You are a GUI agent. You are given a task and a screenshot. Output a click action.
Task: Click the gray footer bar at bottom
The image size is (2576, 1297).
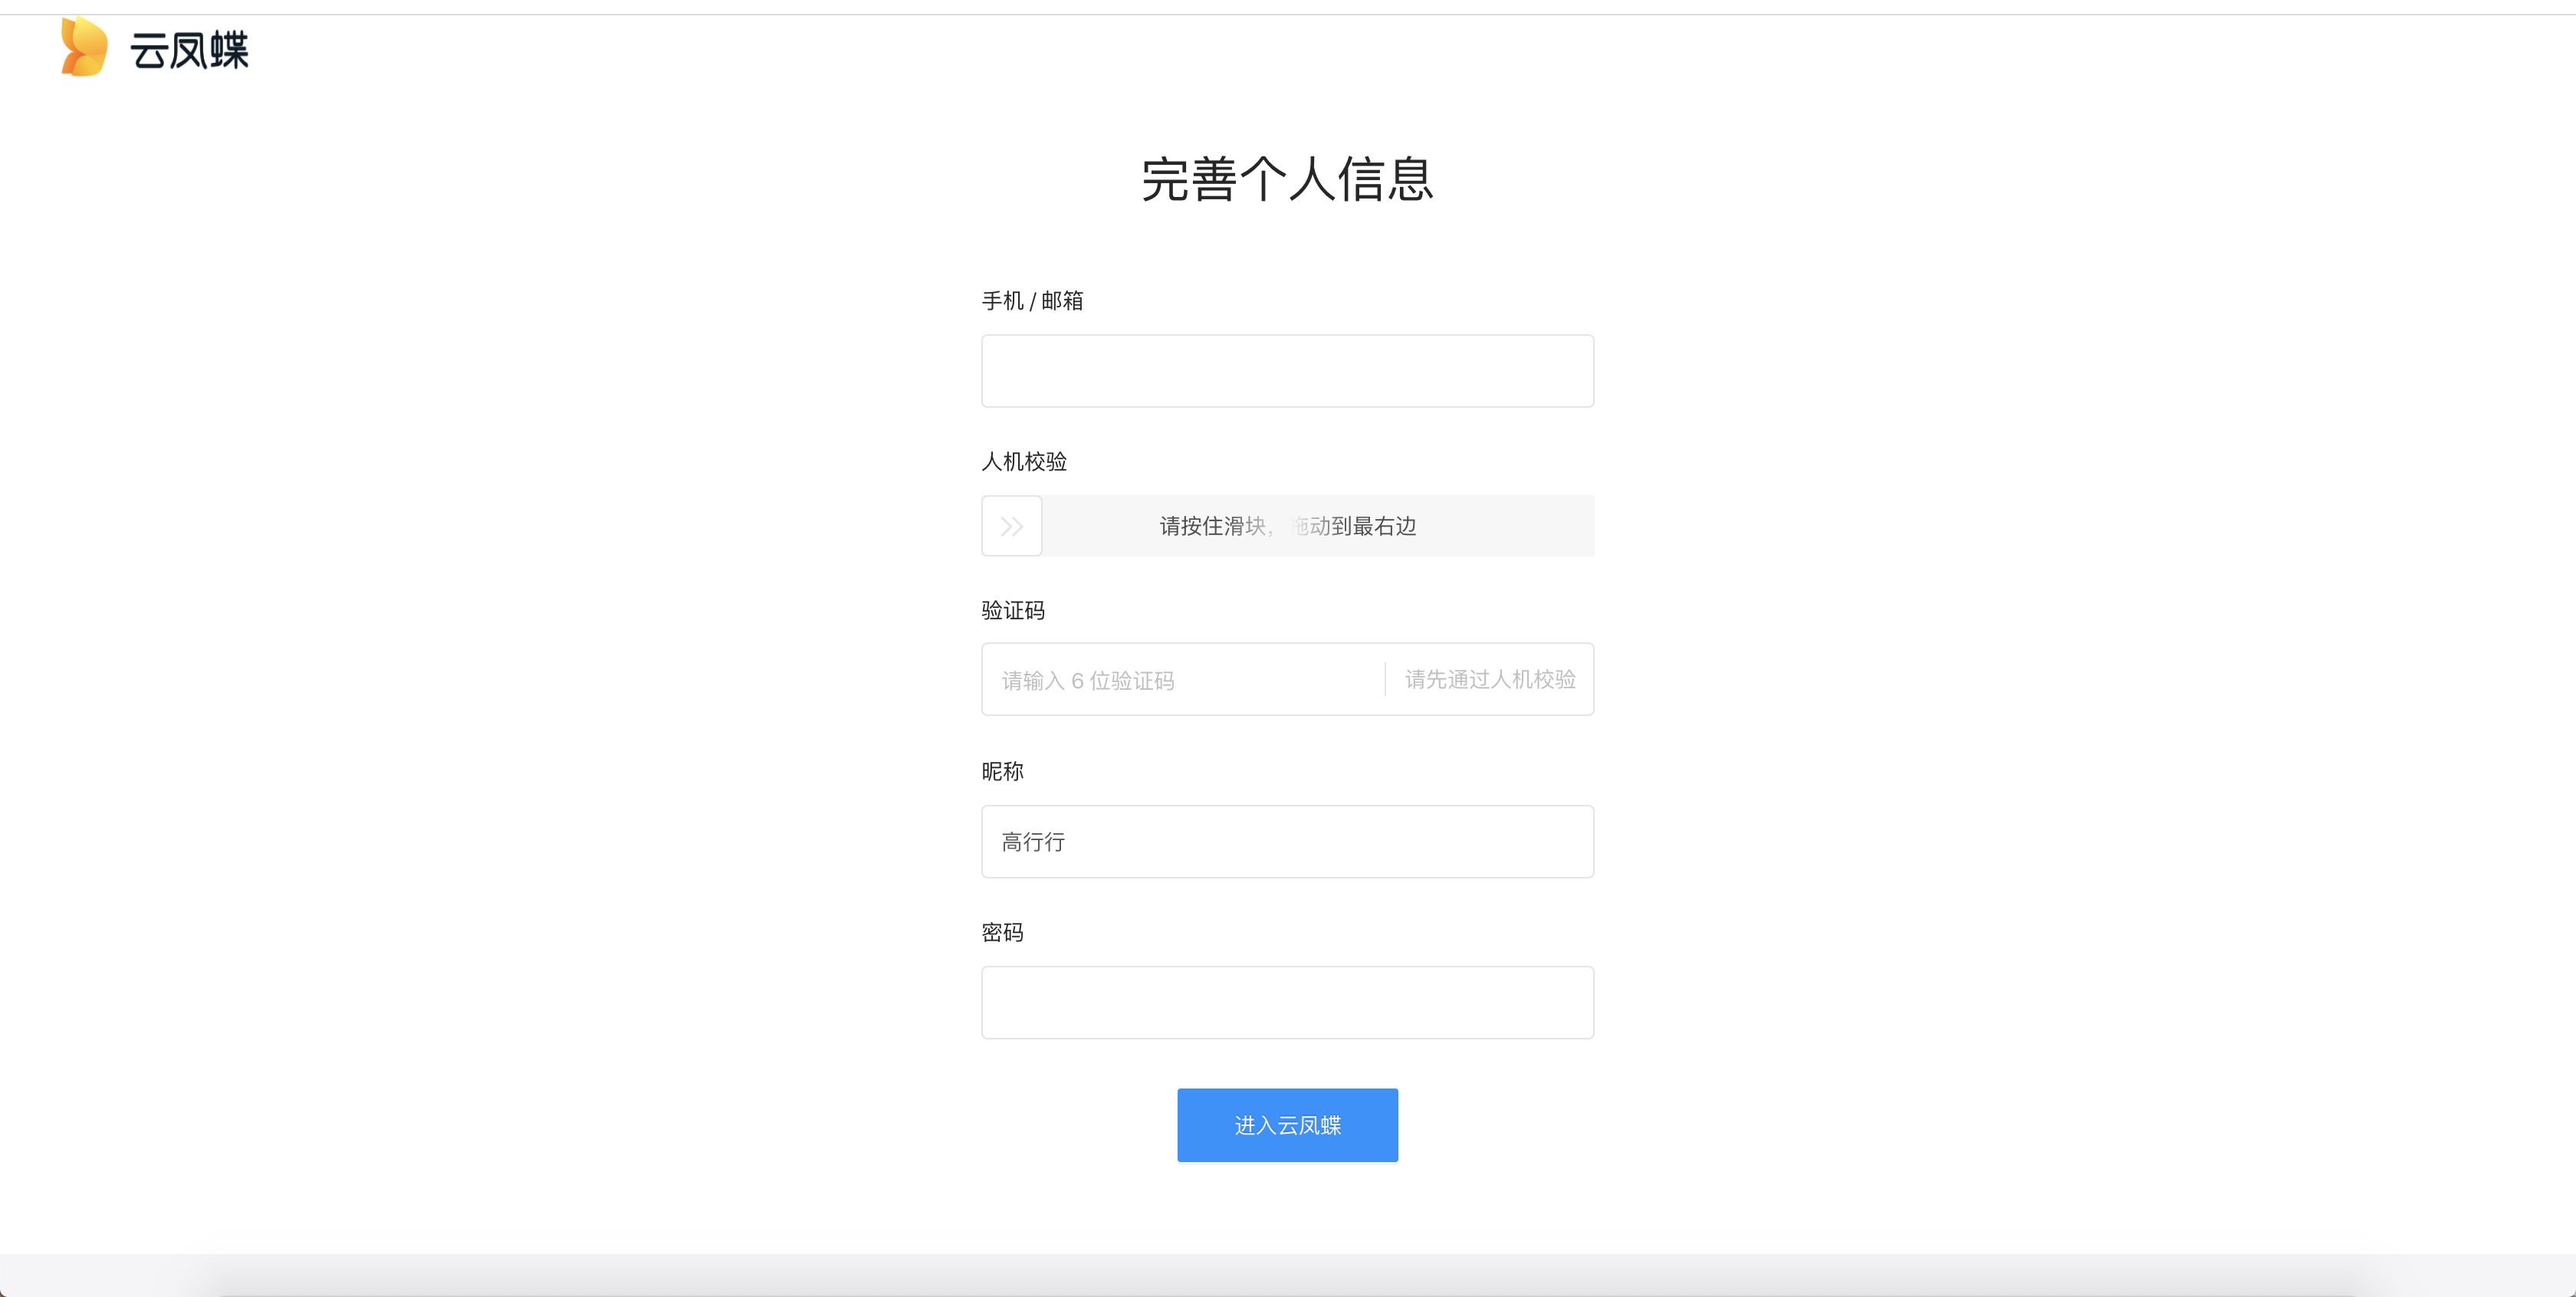pos(1287,1275)
